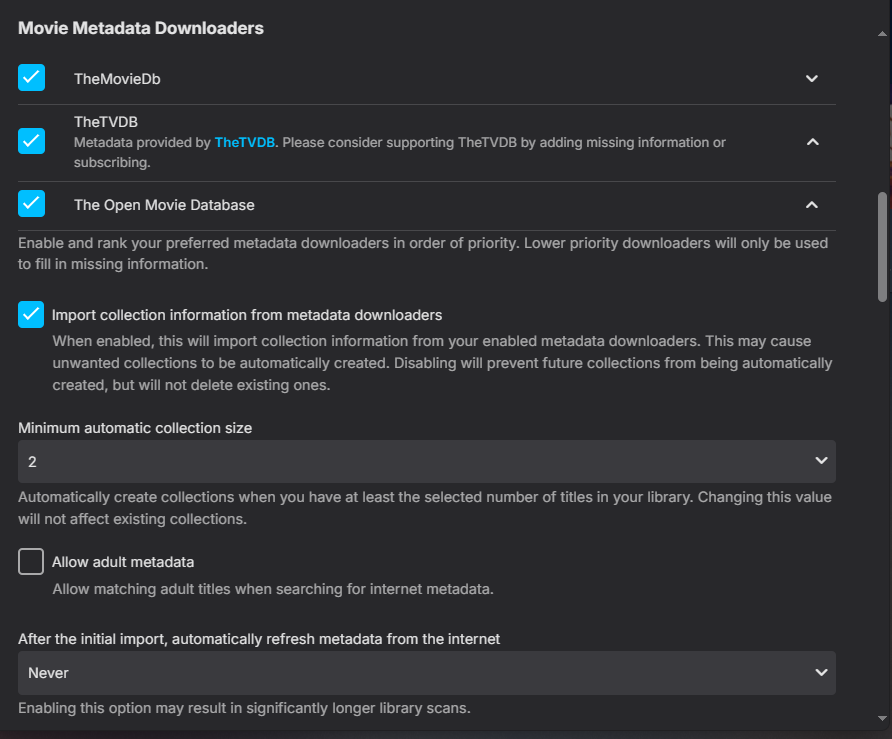The height and width of the screenshot is (739, 892).
Task: Click the Allow adult metadata label
Action: tap(123, 562)
